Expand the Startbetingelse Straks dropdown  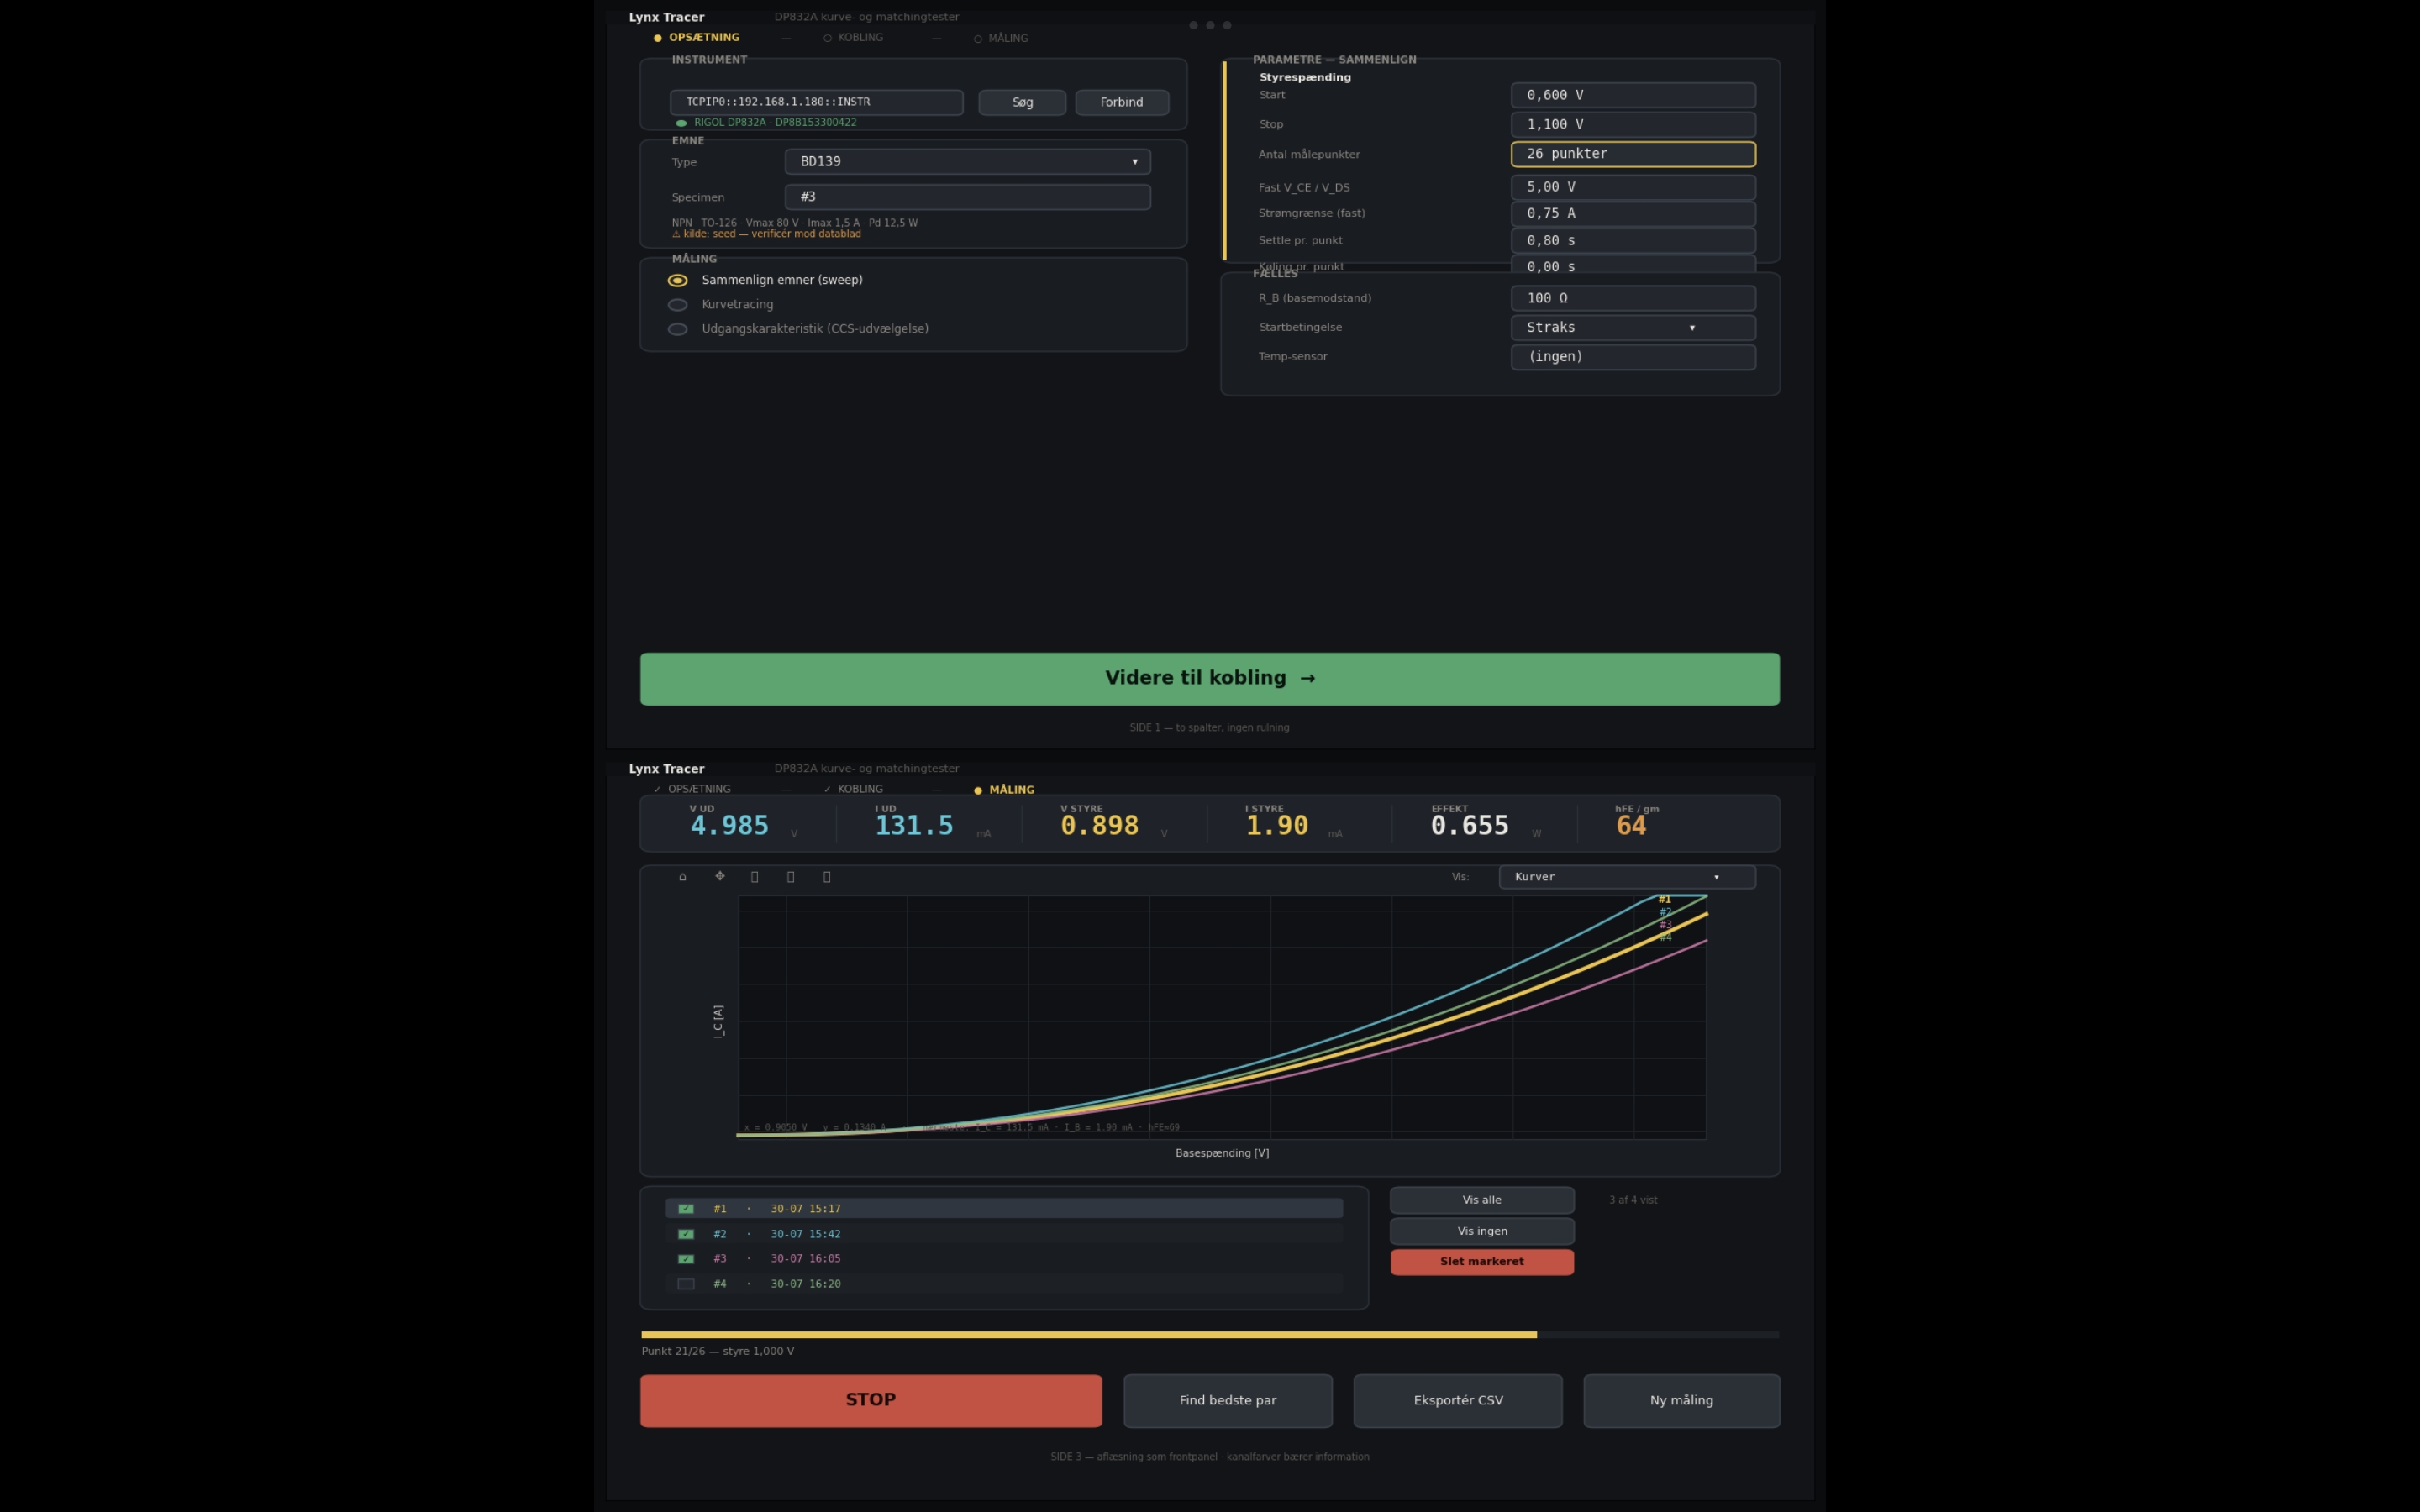1632,328
